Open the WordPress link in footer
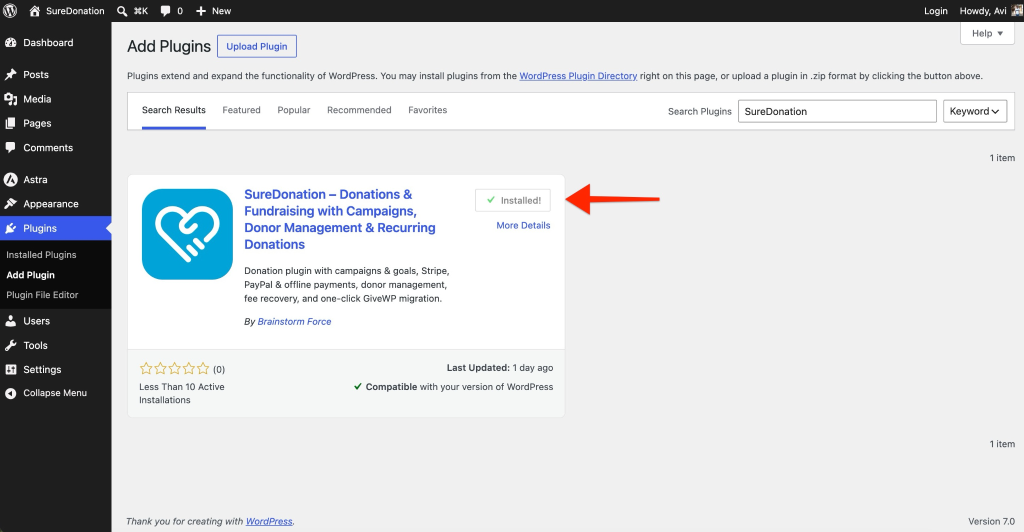Image resolution: width=1024 pixels, height=532 pixels. [269, 522]
